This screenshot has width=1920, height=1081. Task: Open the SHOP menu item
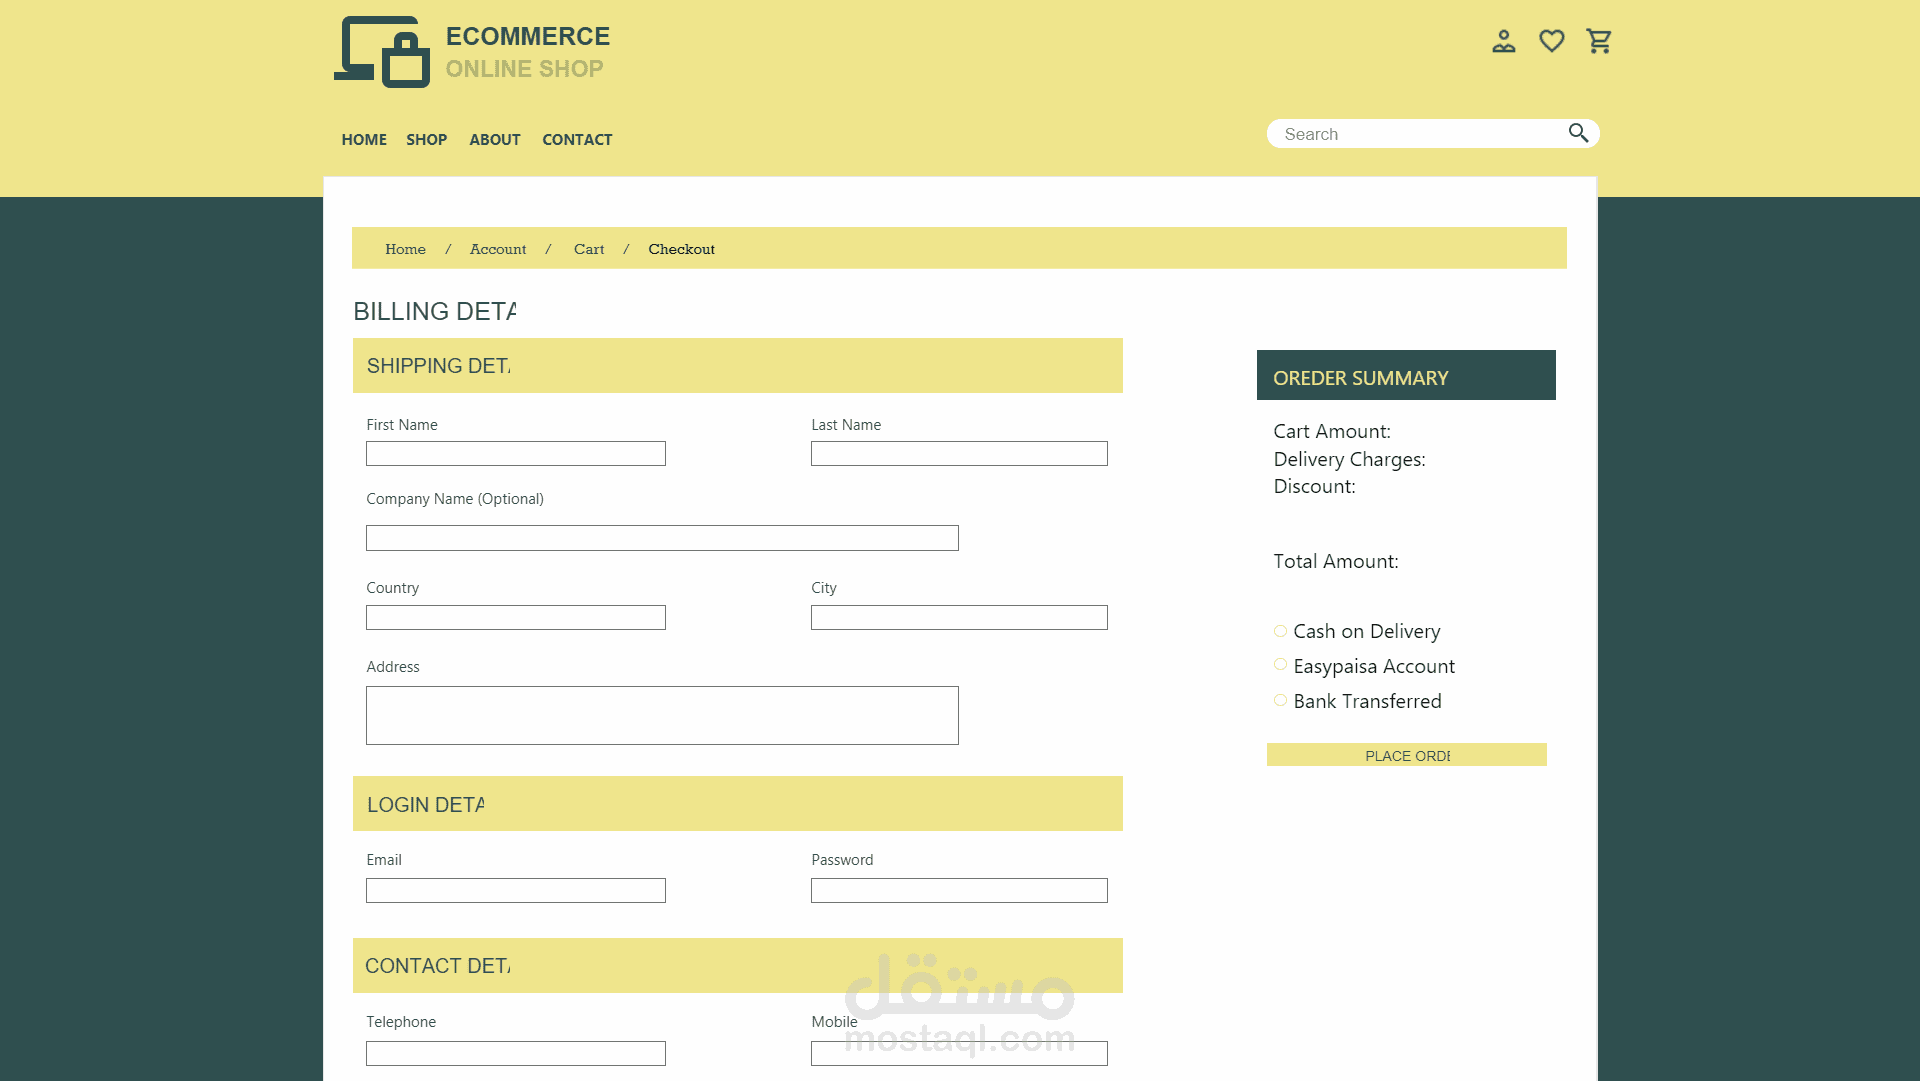pos(426,139)
